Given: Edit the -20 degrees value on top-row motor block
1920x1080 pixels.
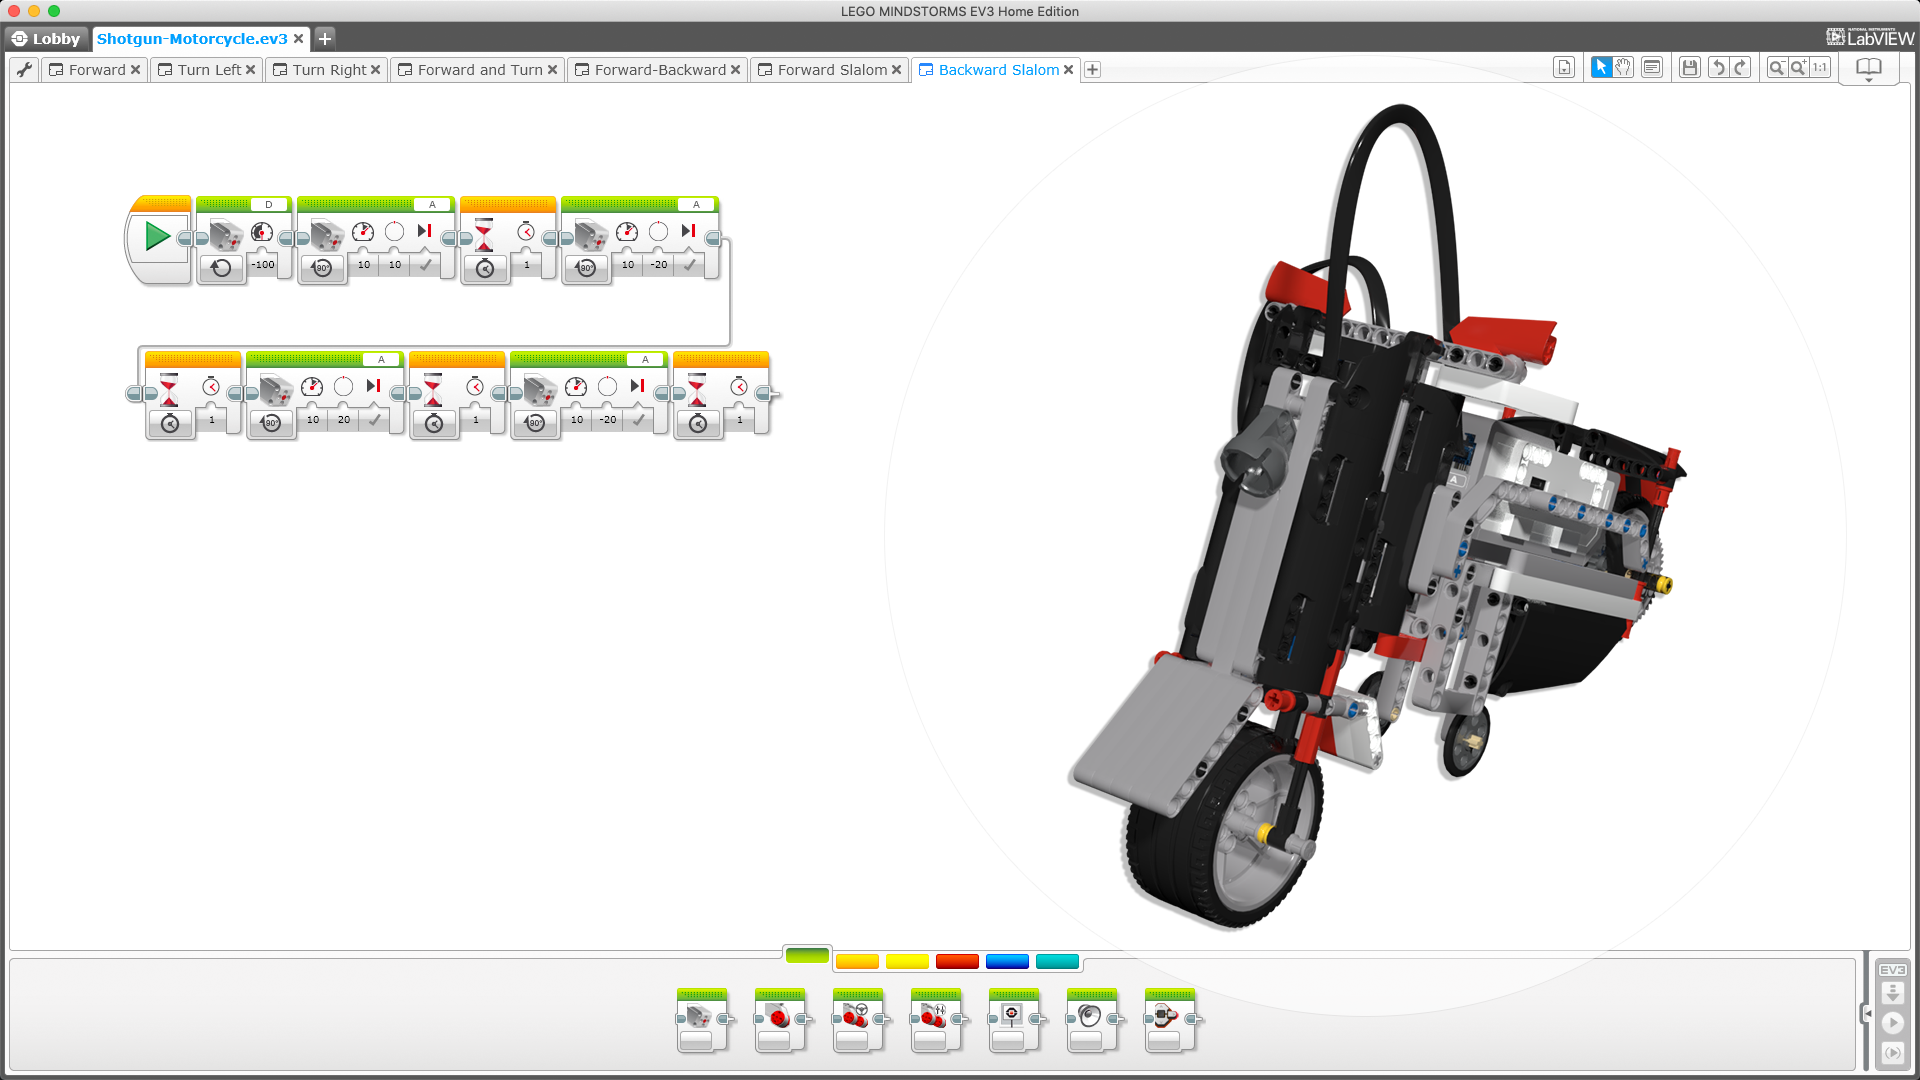Looking at the screenshot, I should tap(659, 265).
